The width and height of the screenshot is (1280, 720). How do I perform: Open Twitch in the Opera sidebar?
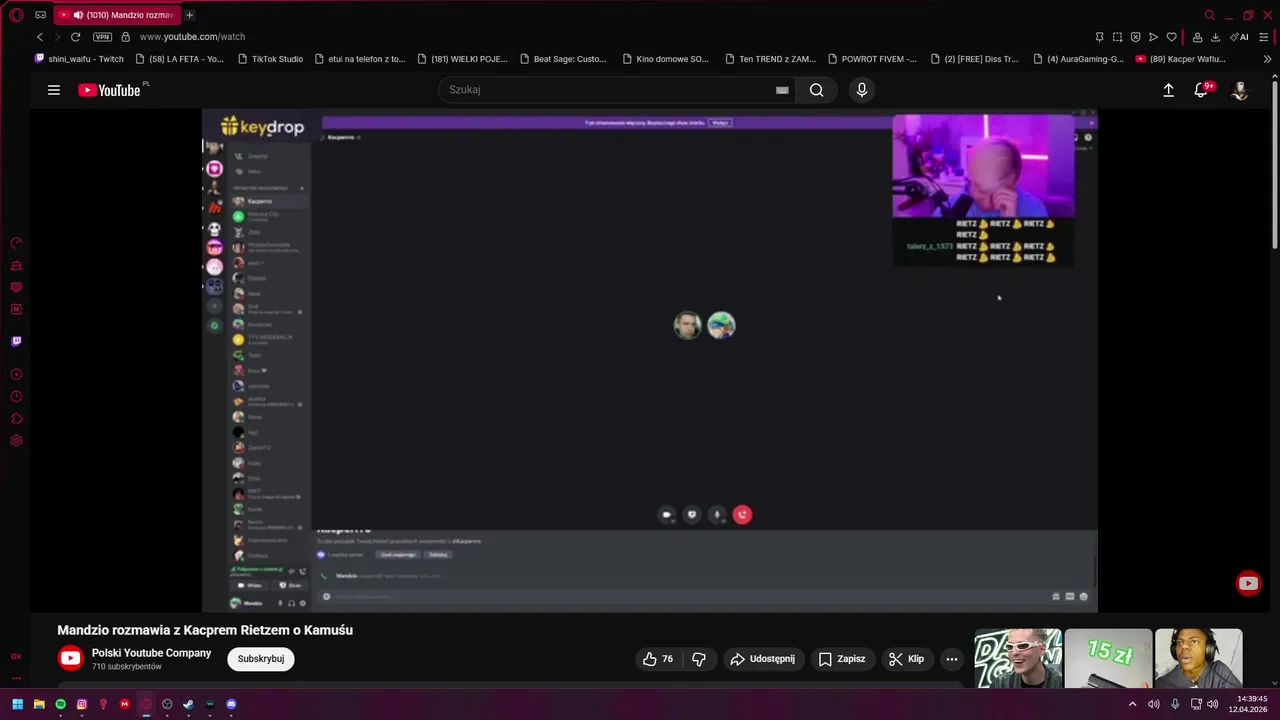(16, 341)
